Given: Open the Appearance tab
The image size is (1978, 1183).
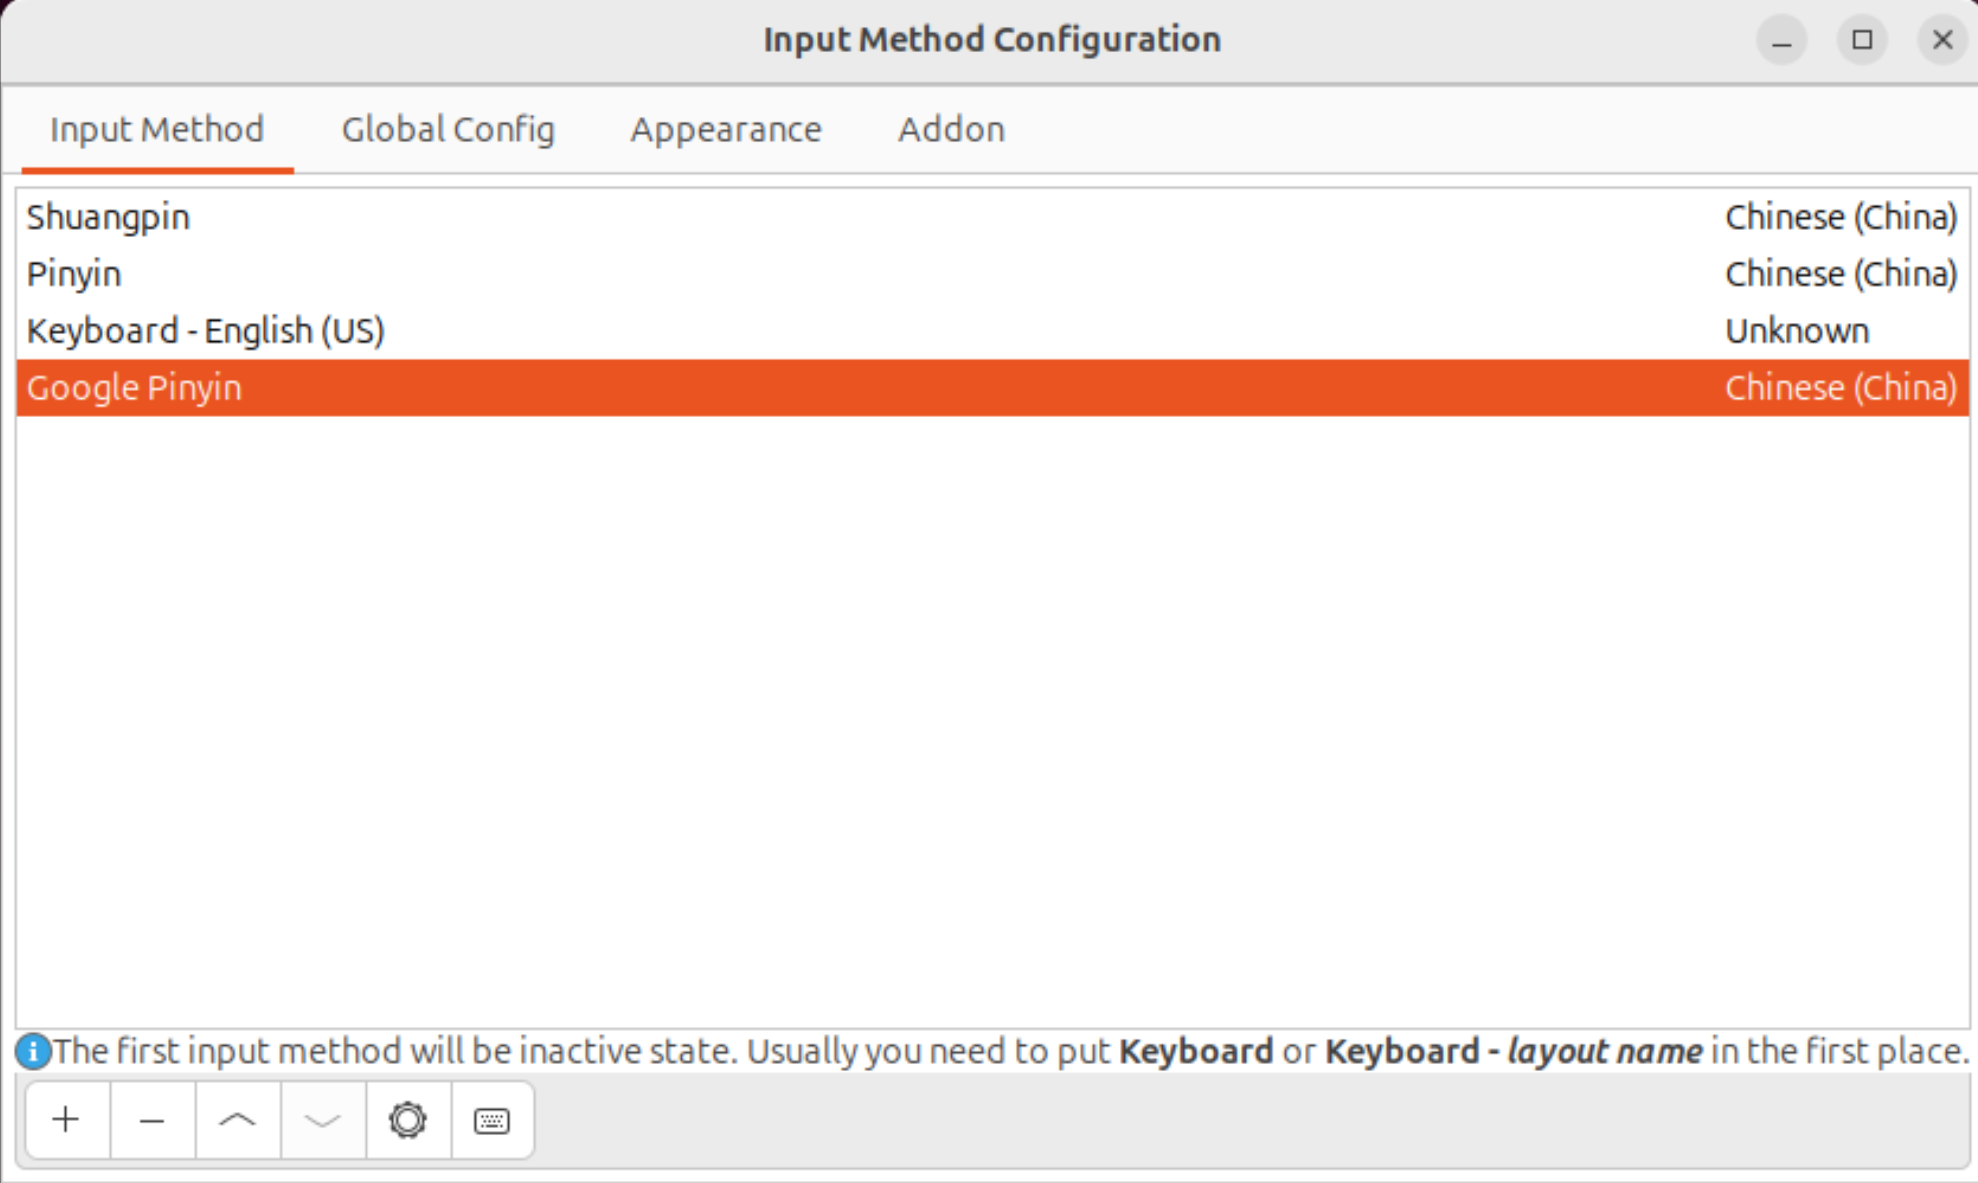Looking at the screenshot, I should coord(725,129).
